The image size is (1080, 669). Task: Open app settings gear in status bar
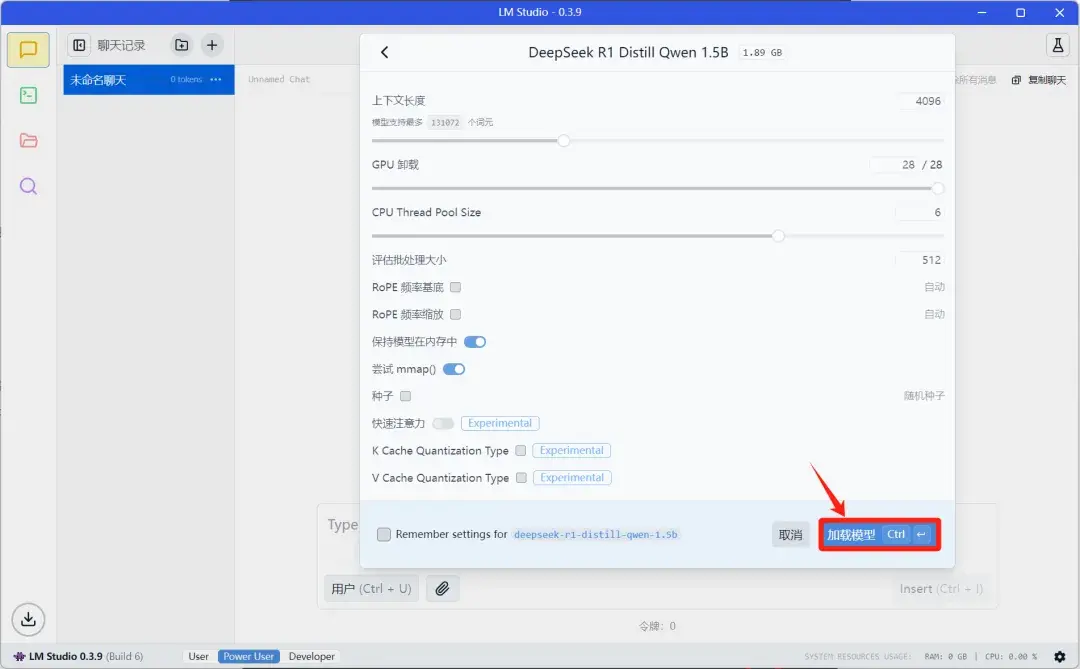tap(1059, 657)
